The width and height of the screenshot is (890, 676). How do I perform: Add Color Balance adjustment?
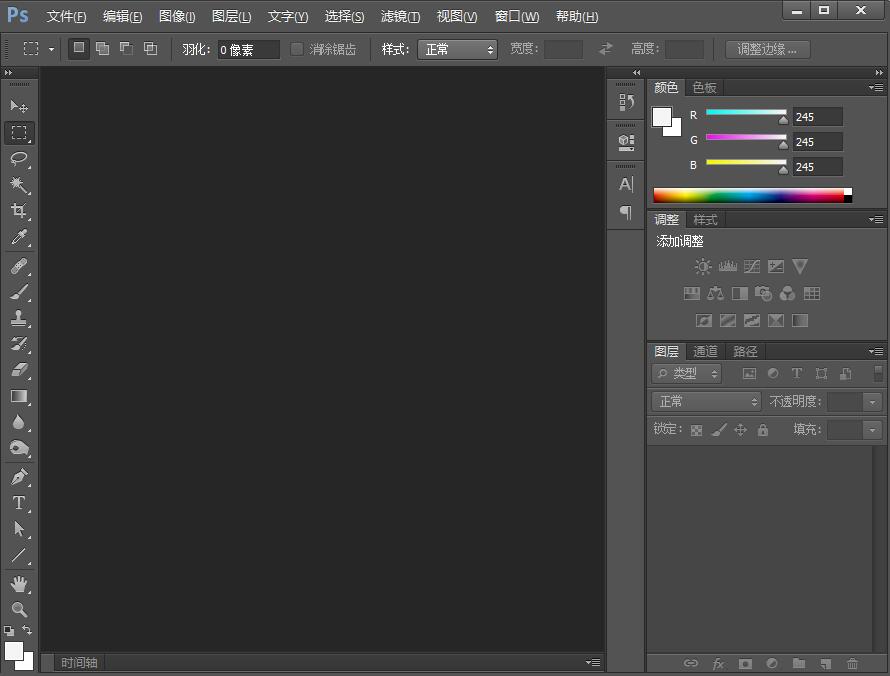click(x=715, y=293)
